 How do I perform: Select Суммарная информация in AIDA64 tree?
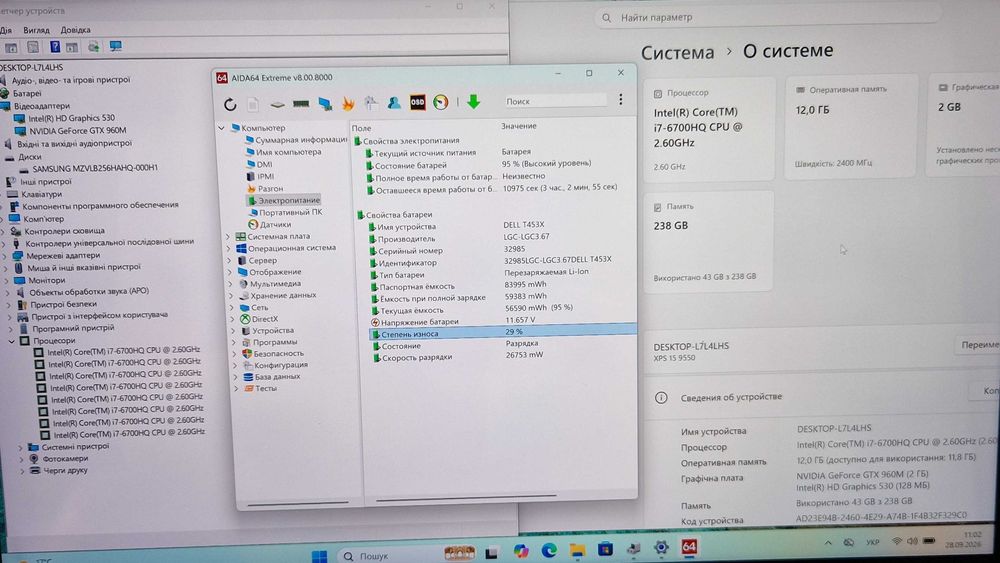296,140
